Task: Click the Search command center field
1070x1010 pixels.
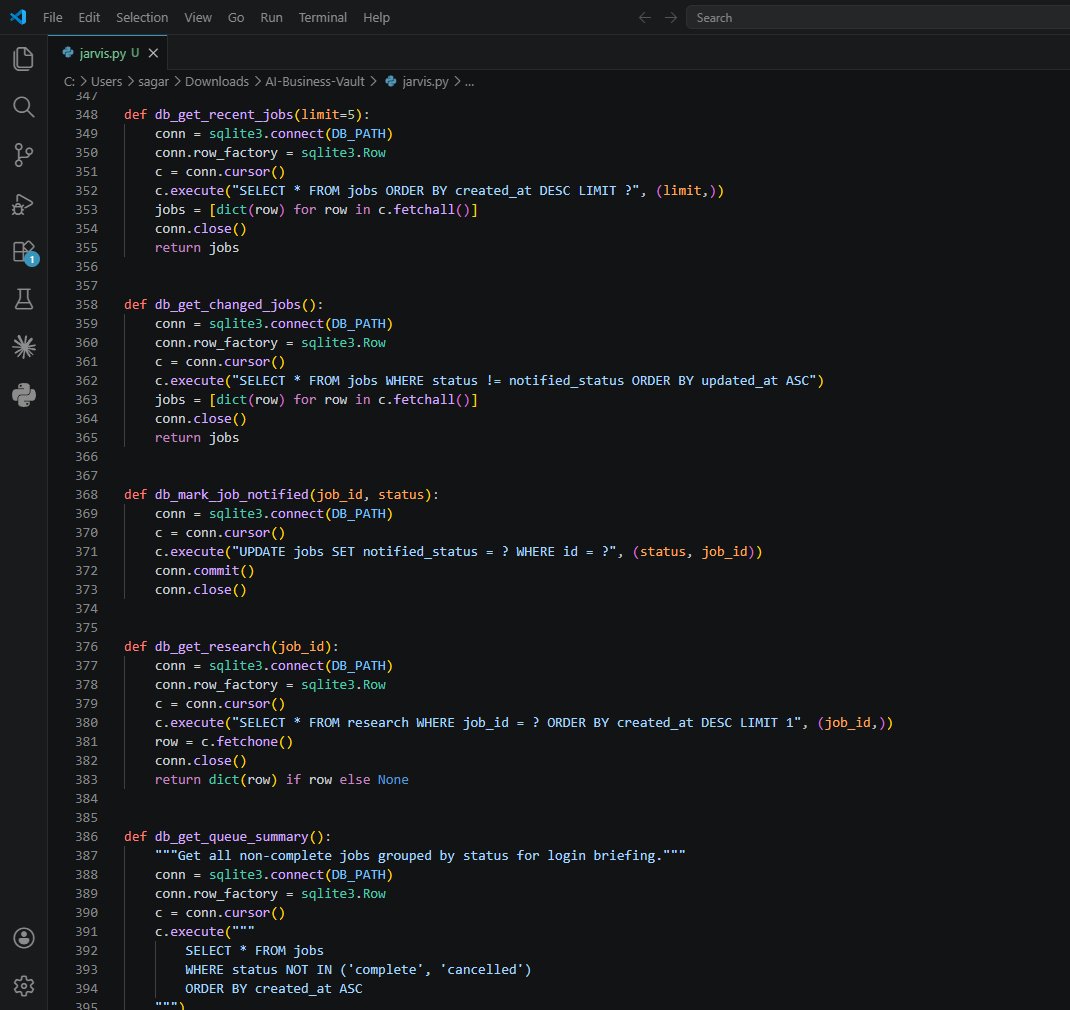Action: tap(878, 18)
